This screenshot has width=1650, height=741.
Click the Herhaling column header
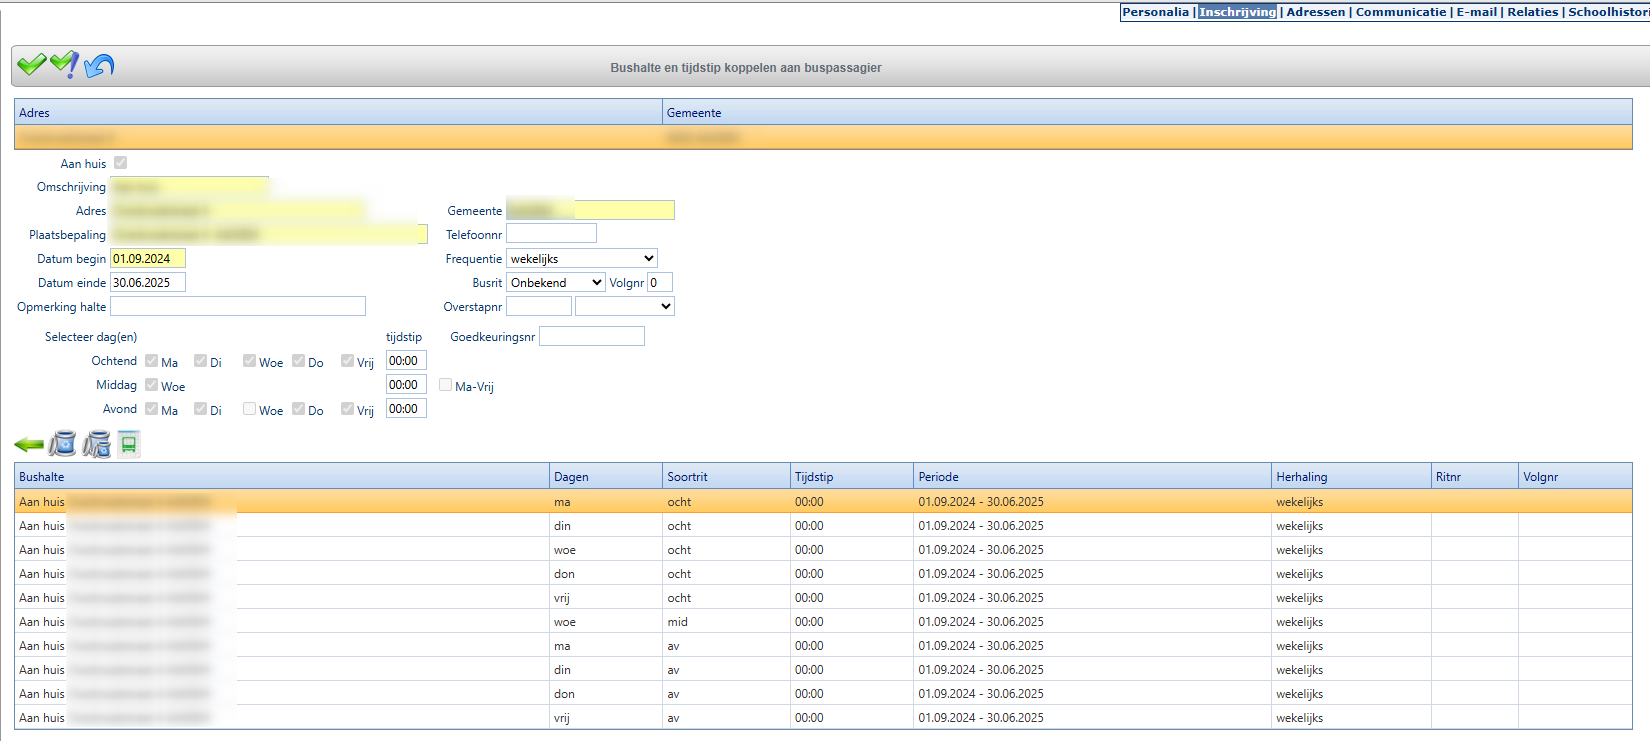[x=1351, y=476]
